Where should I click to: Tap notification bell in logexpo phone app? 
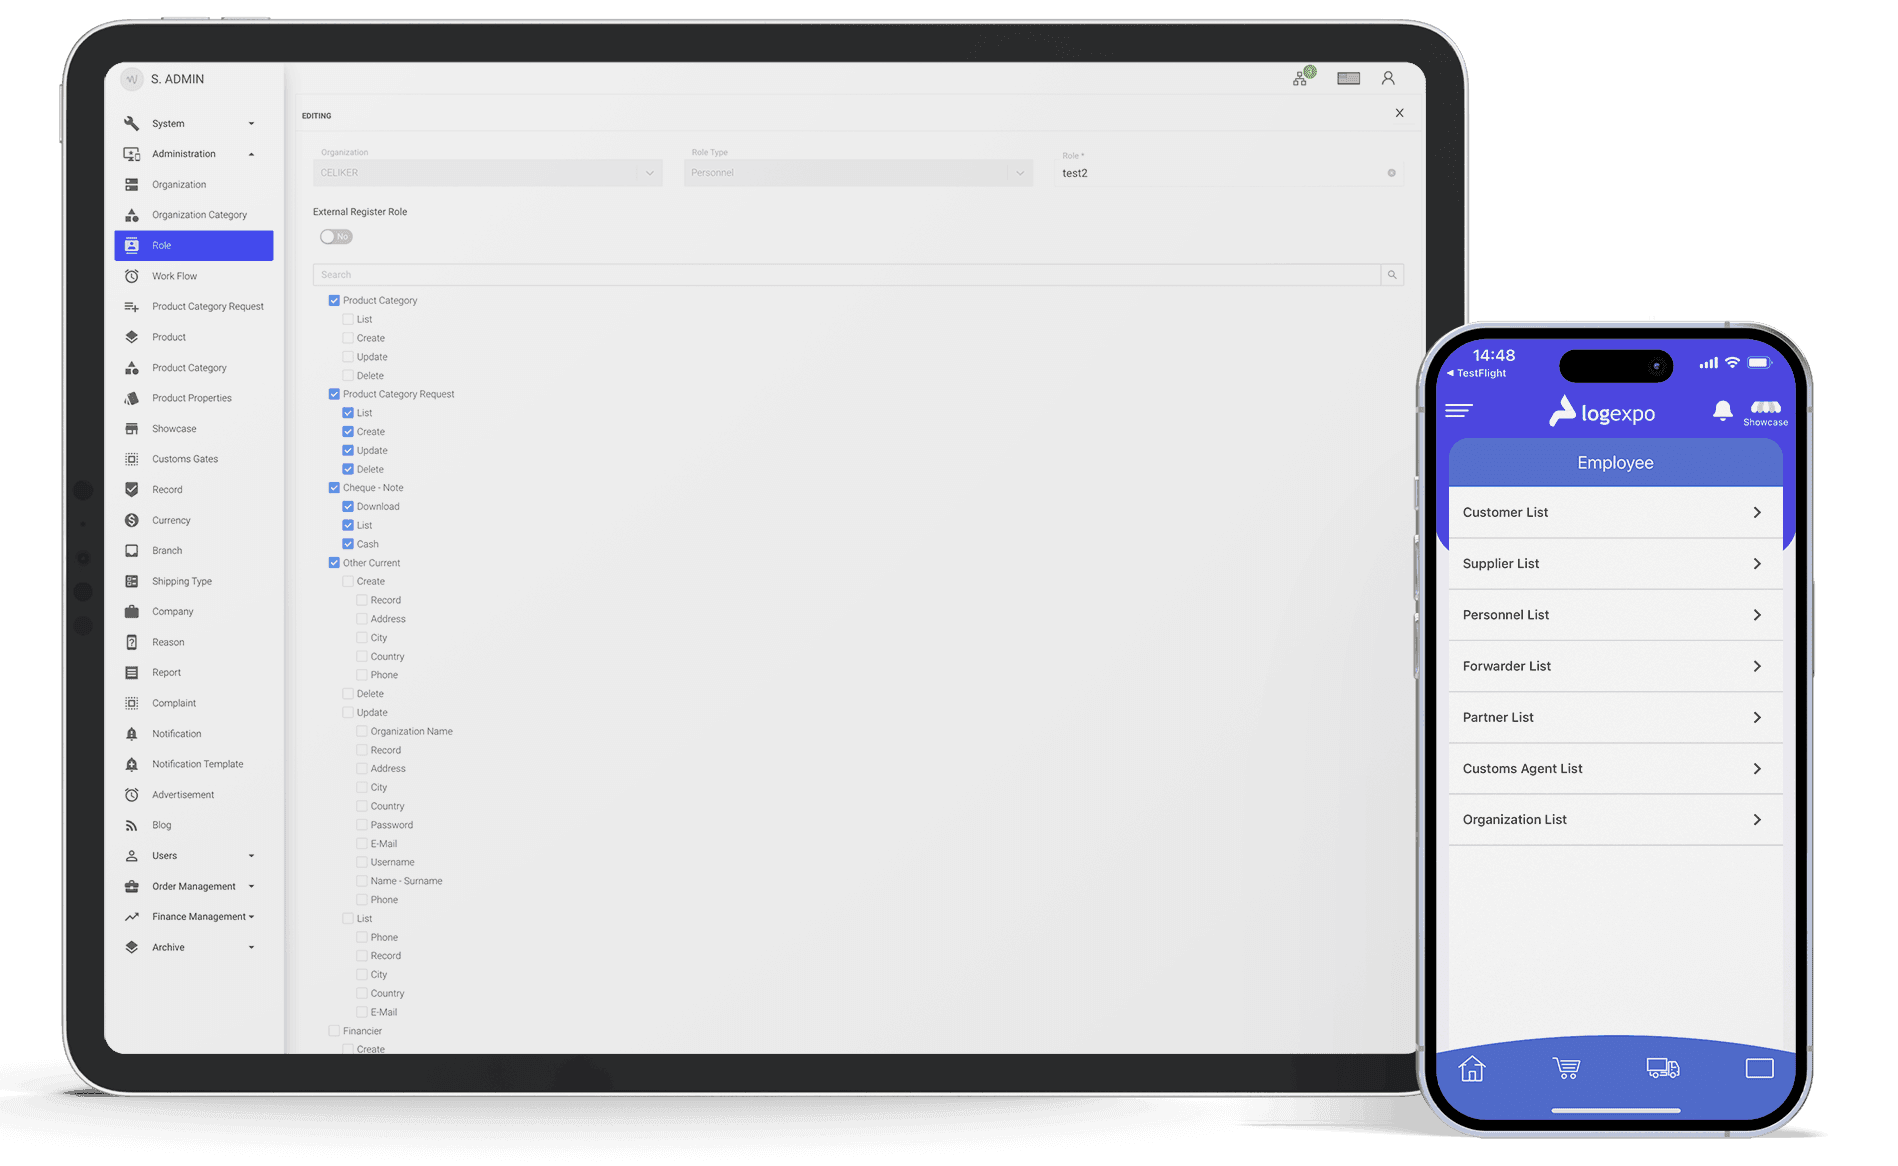point(1722,410)
